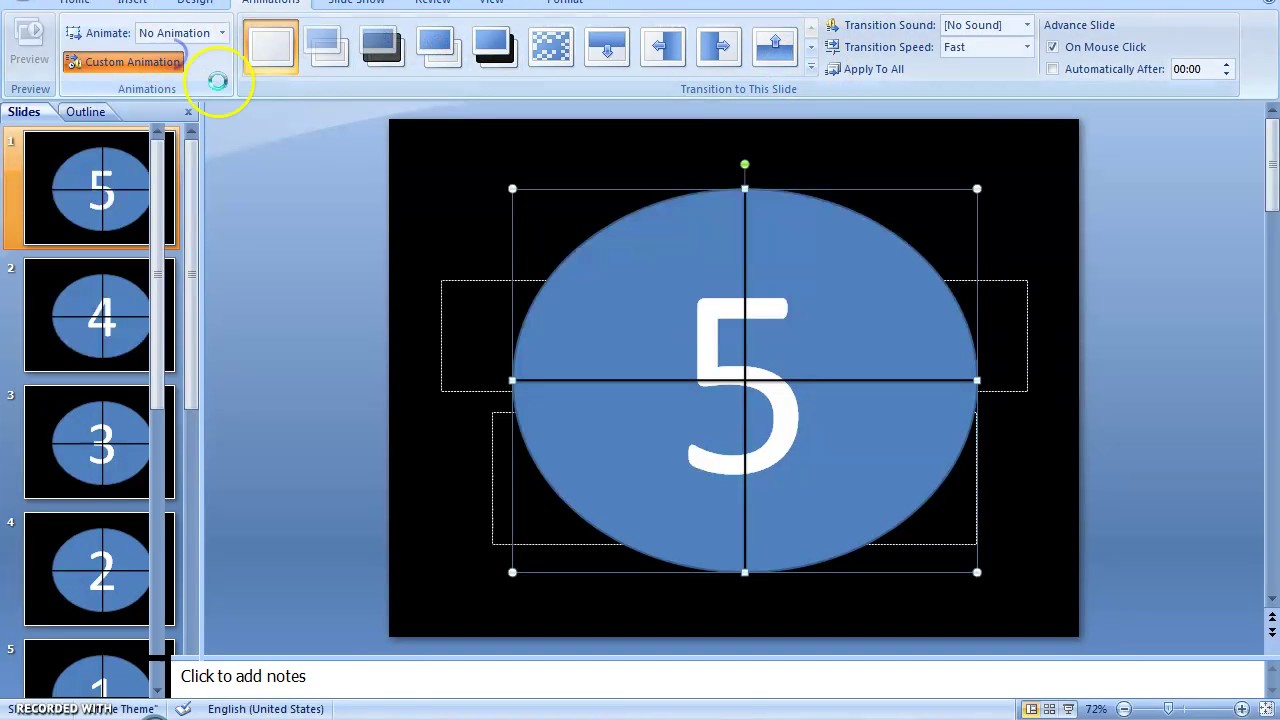The image size is (1280, 720).
Task: Click Apply To All transitions
Action: pyautogui.click(x=865, y=69)
